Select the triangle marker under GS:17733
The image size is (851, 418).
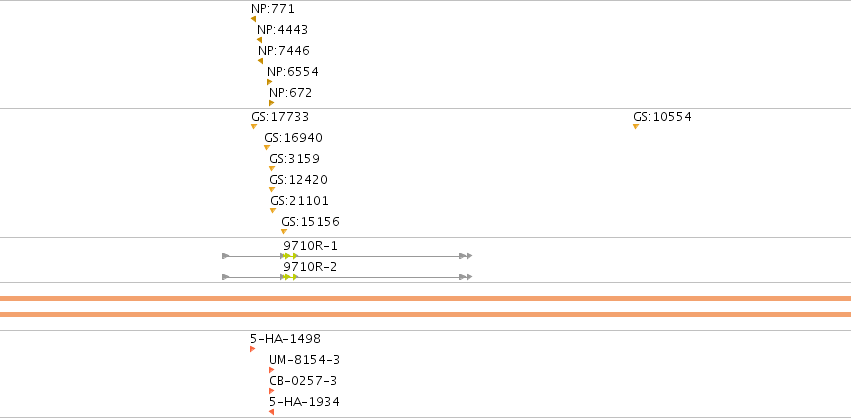click(254, 126)
